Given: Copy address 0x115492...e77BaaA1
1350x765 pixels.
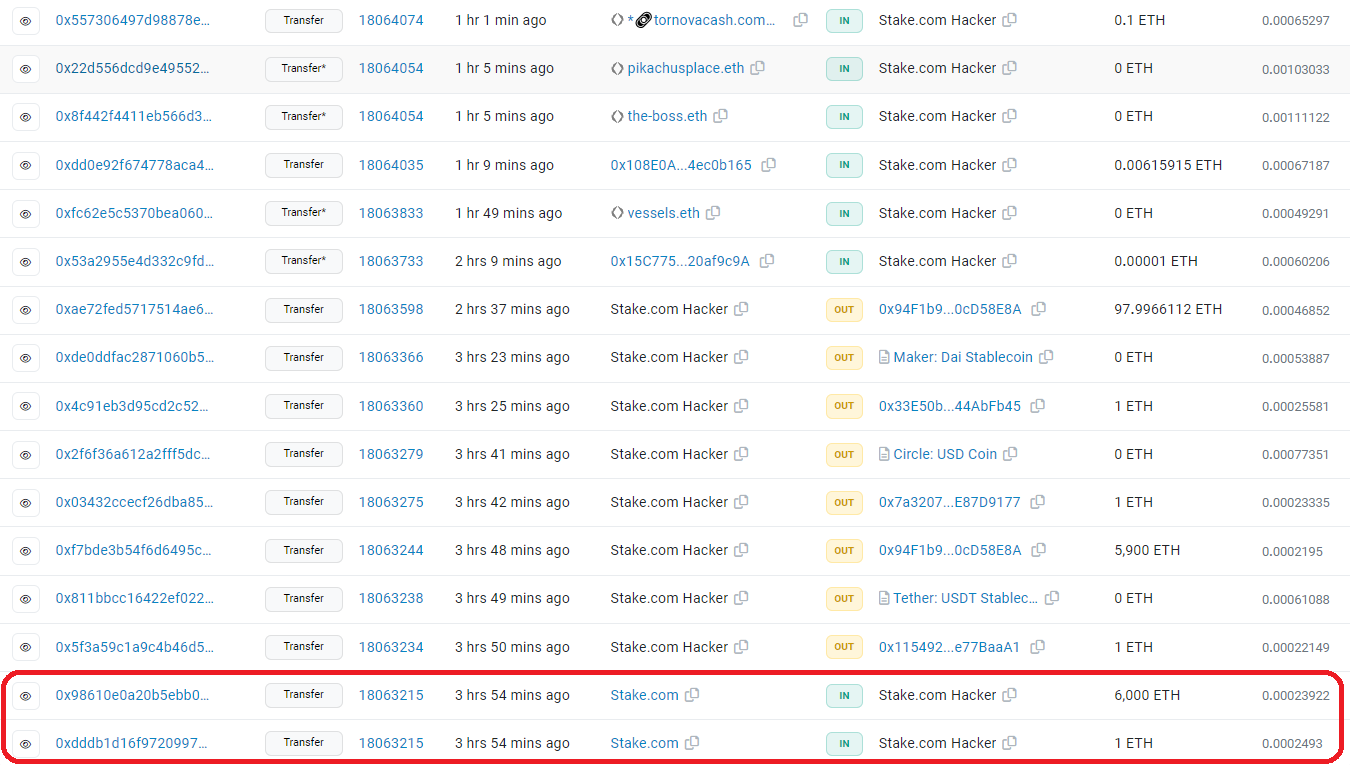Looking at the screenshot, I should 1038,647.
